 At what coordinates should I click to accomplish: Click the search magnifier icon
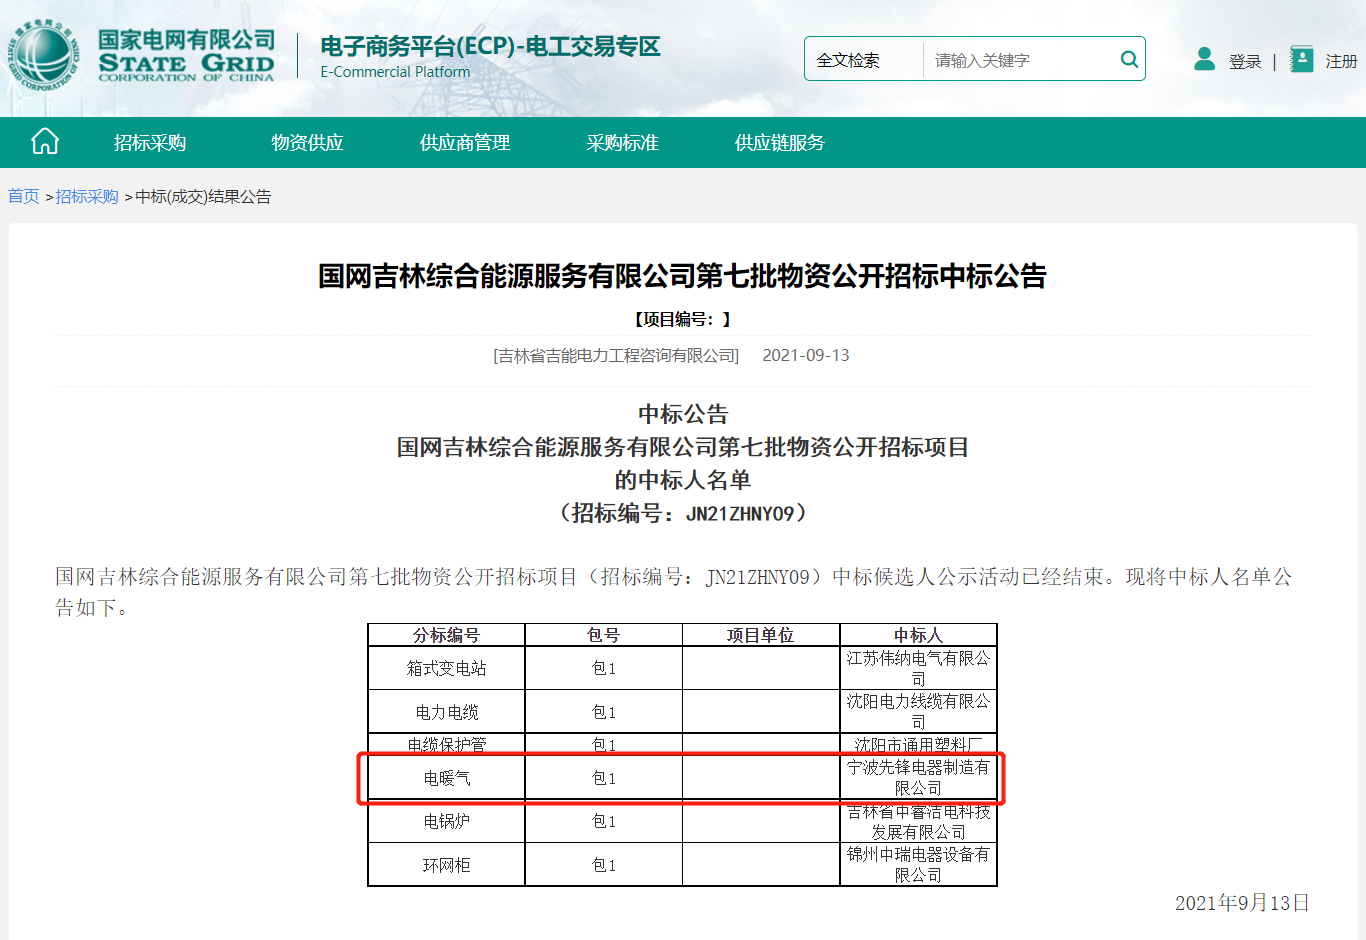point(1129,59)
